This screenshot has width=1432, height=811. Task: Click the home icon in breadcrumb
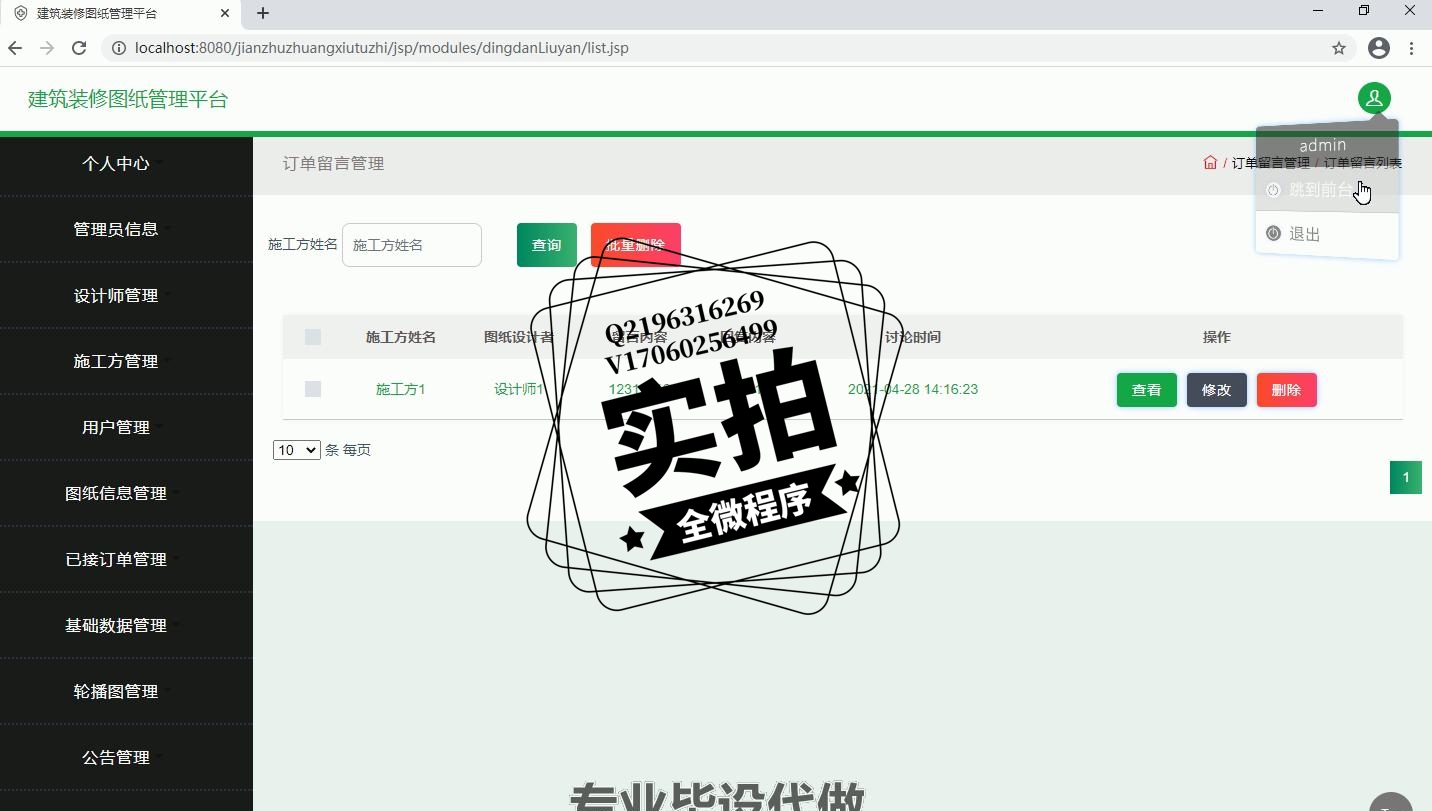(x=1210, y=163)
